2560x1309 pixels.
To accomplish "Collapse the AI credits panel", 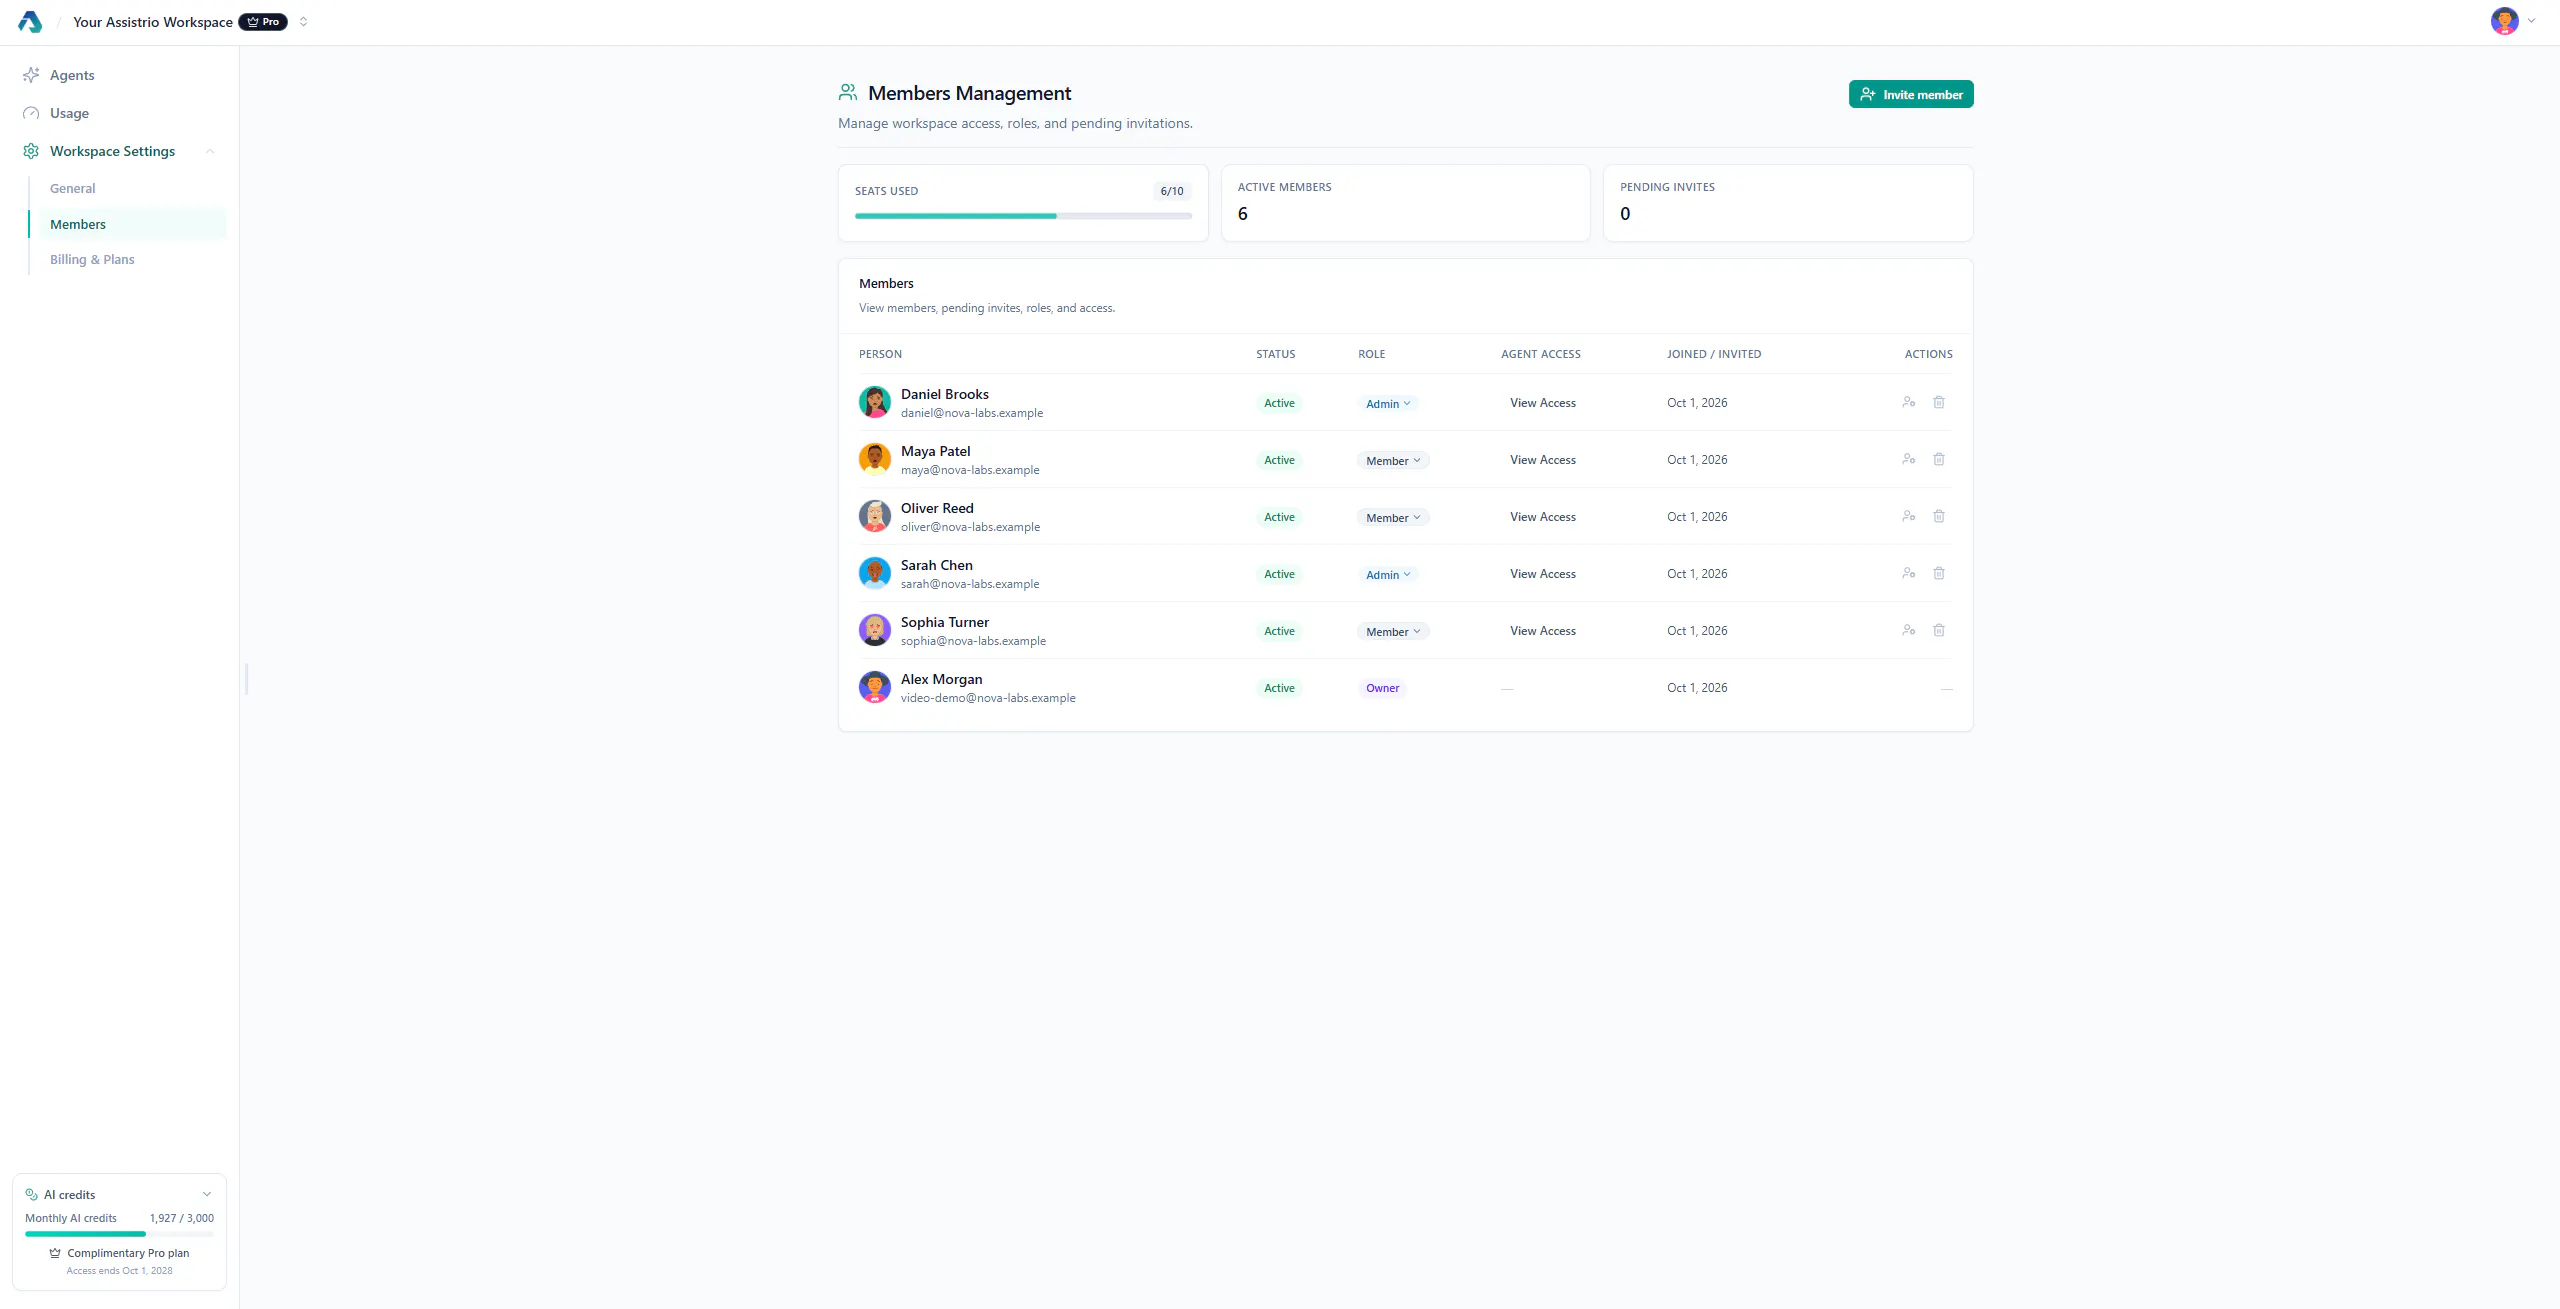I will click(x=207, y=1194).
